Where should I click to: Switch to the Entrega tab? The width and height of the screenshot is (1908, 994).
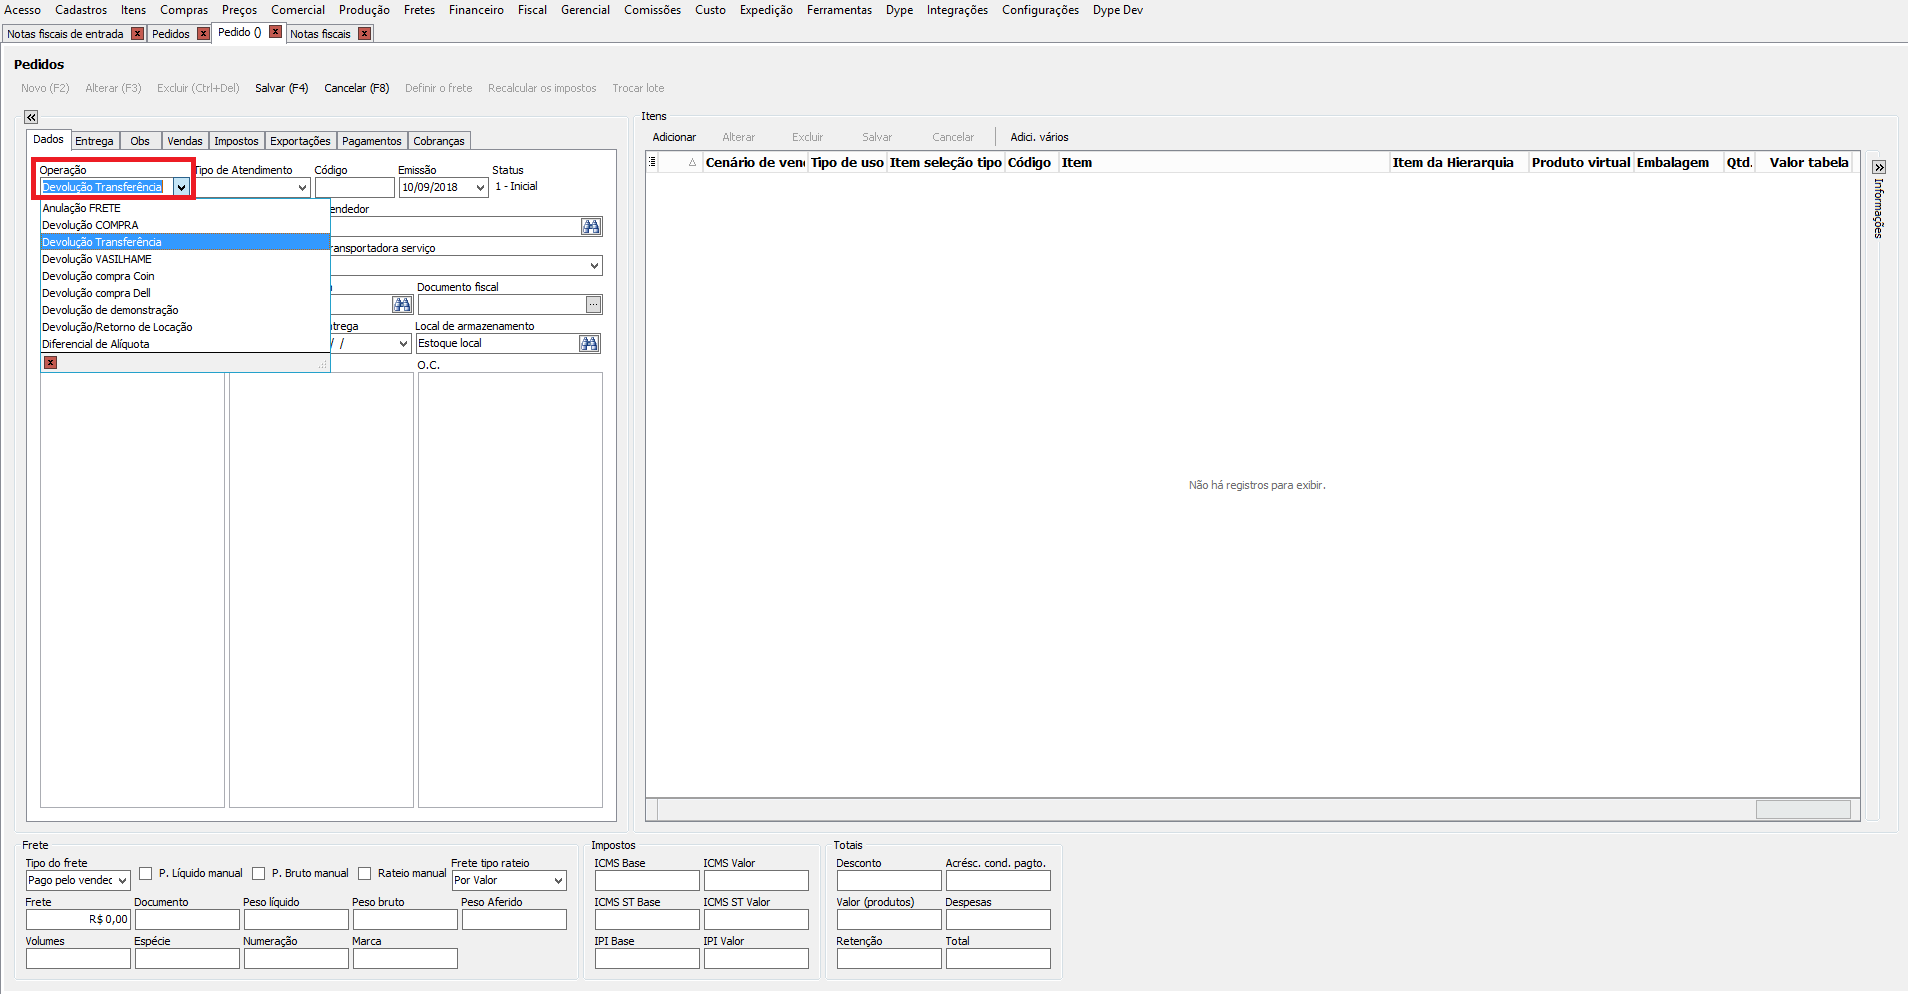coord(95,141)
